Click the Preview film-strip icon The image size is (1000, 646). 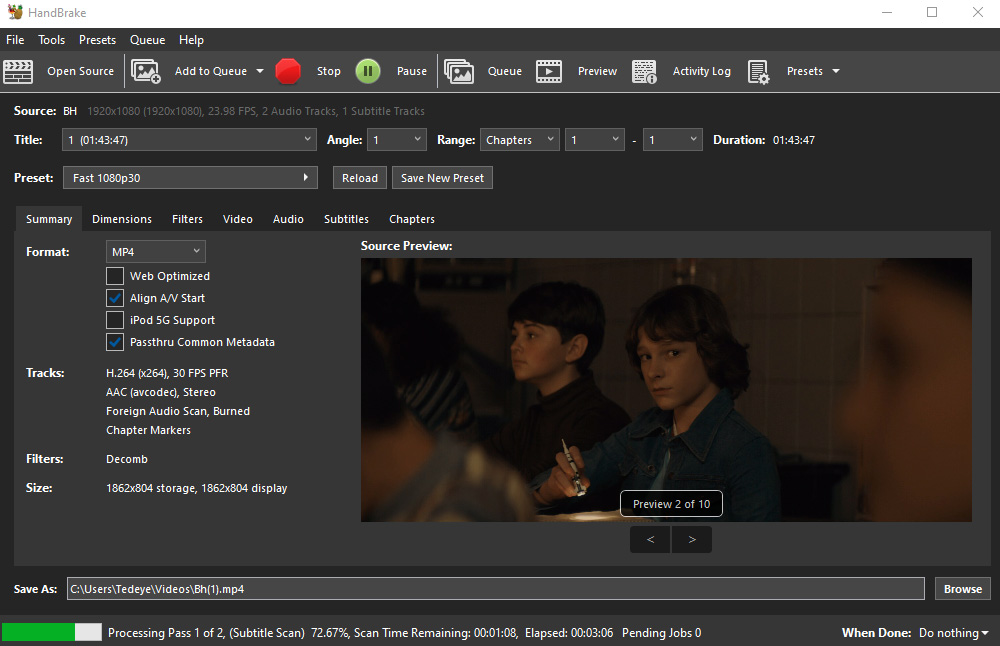[549, 71]
